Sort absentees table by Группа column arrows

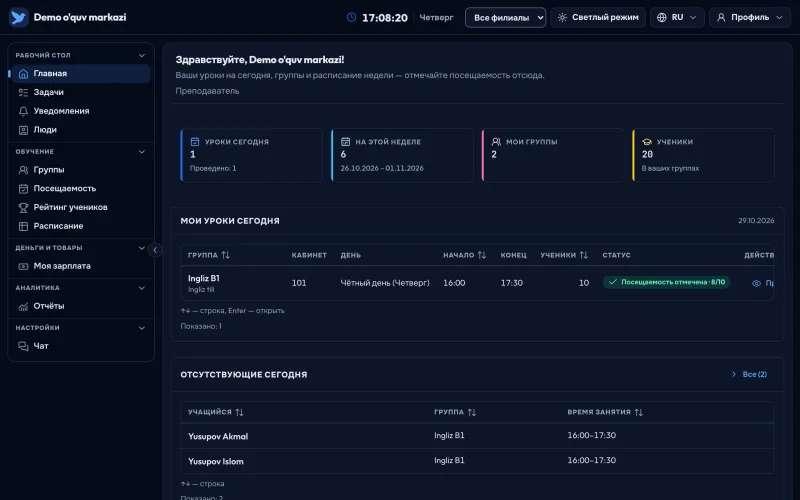tap(471, 412)
